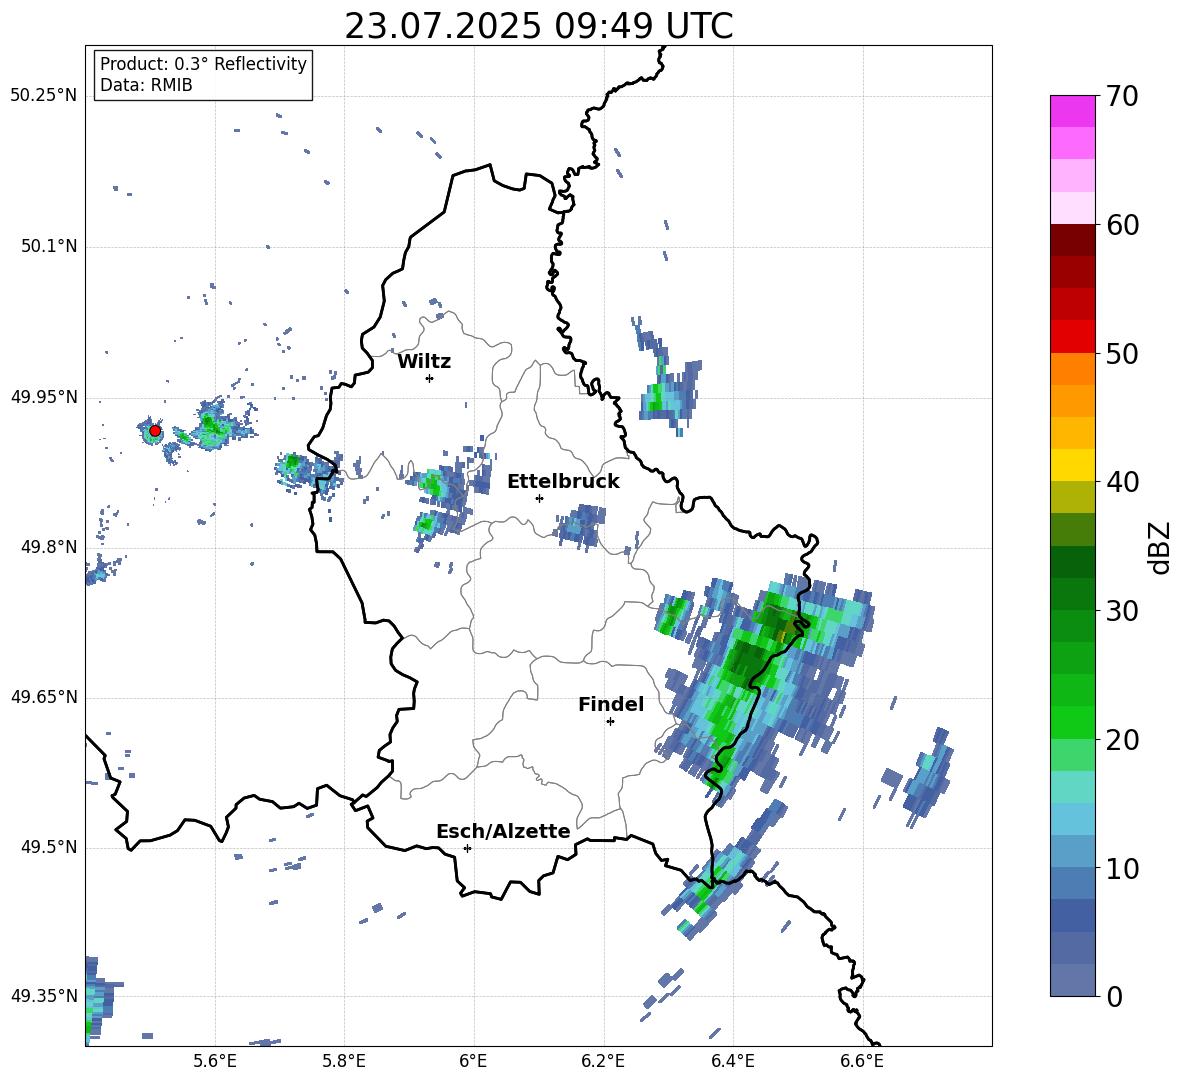This screenshot has height=1081, width=1184.
Task: Click the Ettelbruck station cross marker
Action: coord(539,498)
